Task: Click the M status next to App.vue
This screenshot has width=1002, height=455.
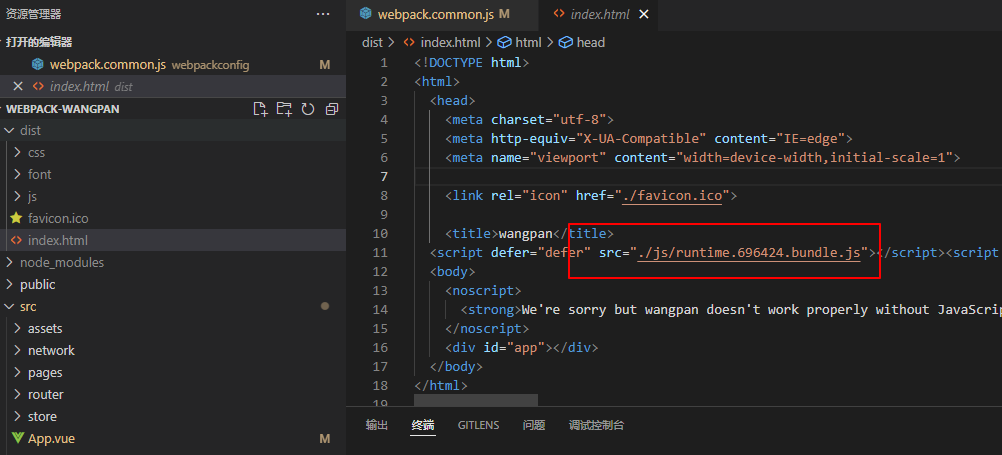Action: 325,439
